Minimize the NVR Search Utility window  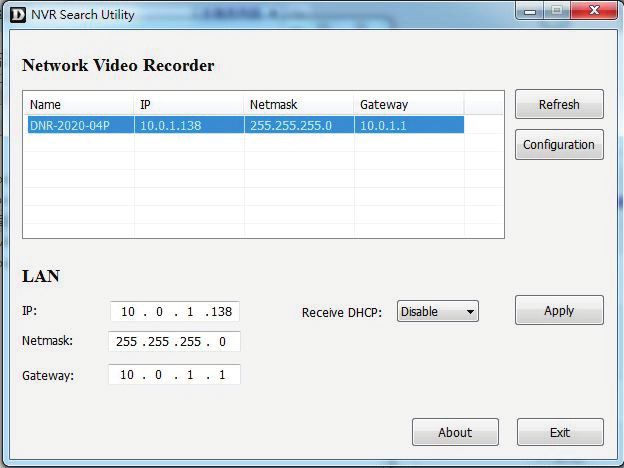coord(530,11)
